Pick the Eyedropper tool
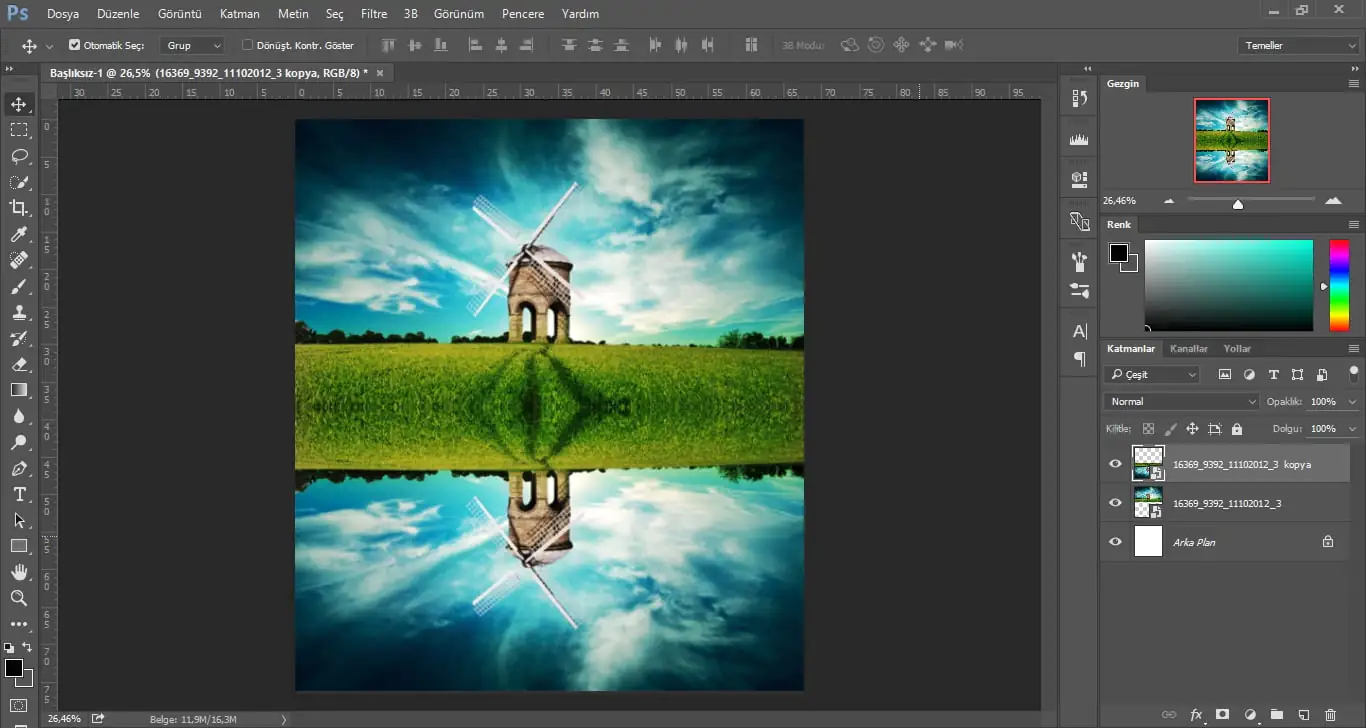 coord(19,234)
